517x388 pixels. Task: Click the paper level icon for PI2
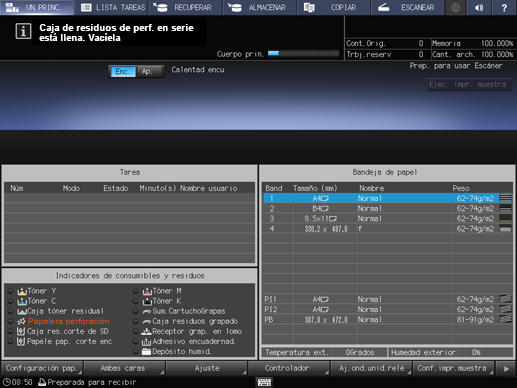coord(505,309)
